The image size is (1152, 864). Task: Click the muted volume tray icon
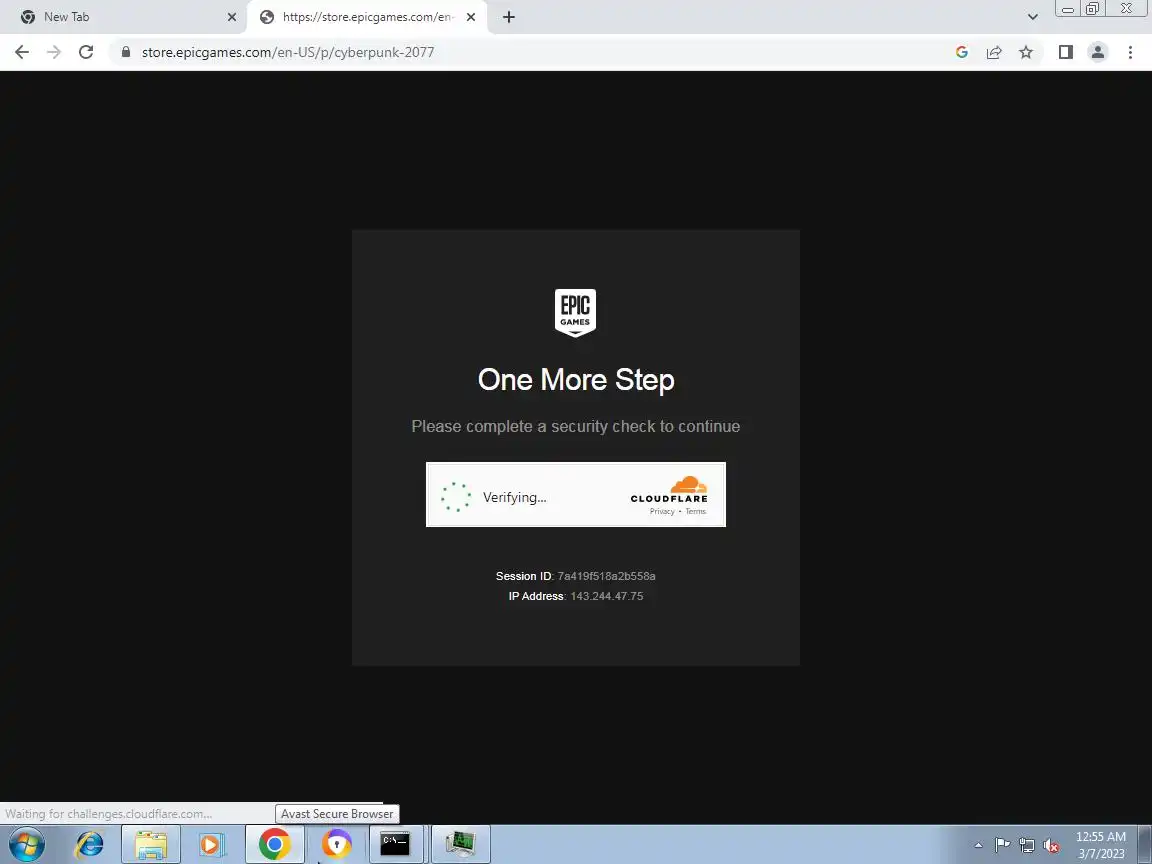tap(1051, 845)
